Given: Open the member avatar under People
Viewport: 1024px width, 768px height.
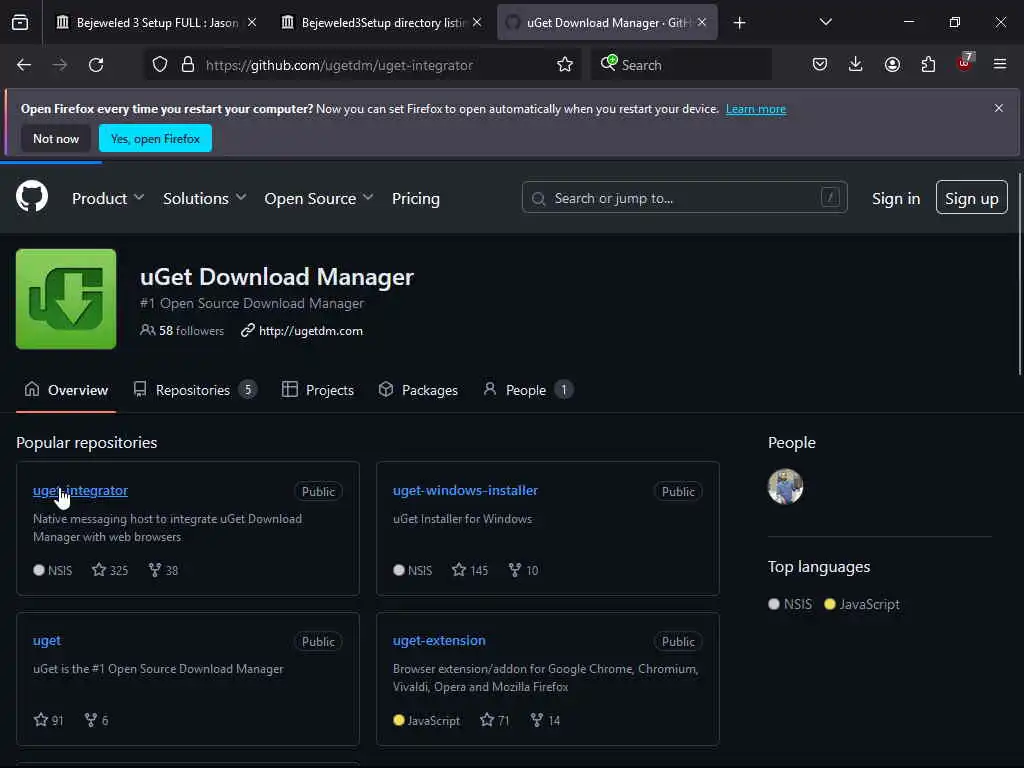Looking at the screenshot, I should pos(785,487).
